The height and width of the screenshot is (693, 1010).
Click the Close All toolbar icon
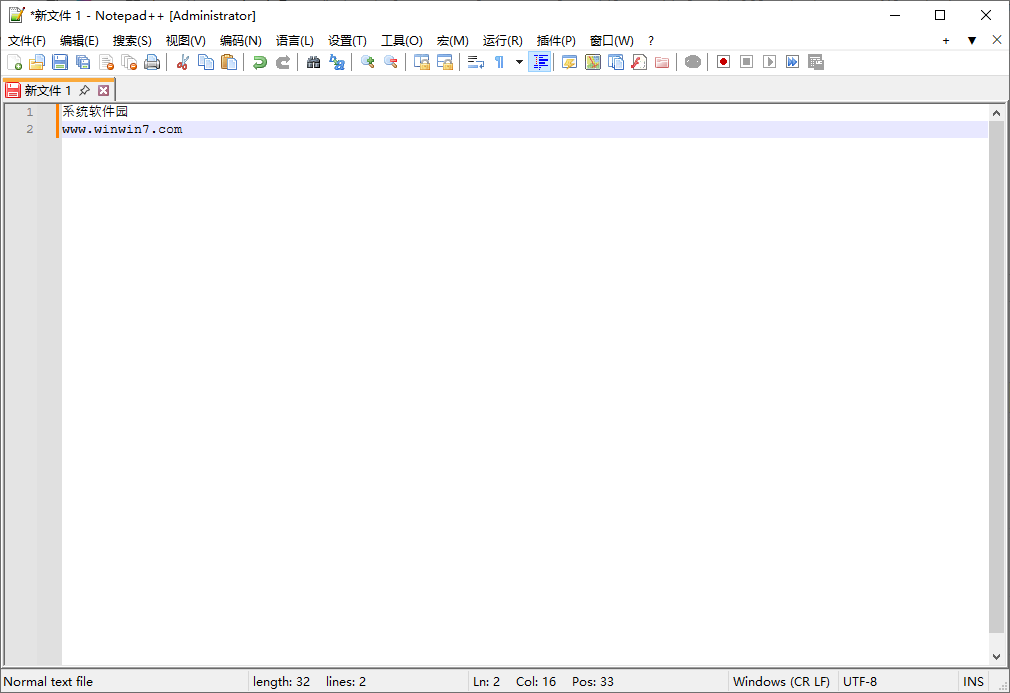click(x=129, y=62)
